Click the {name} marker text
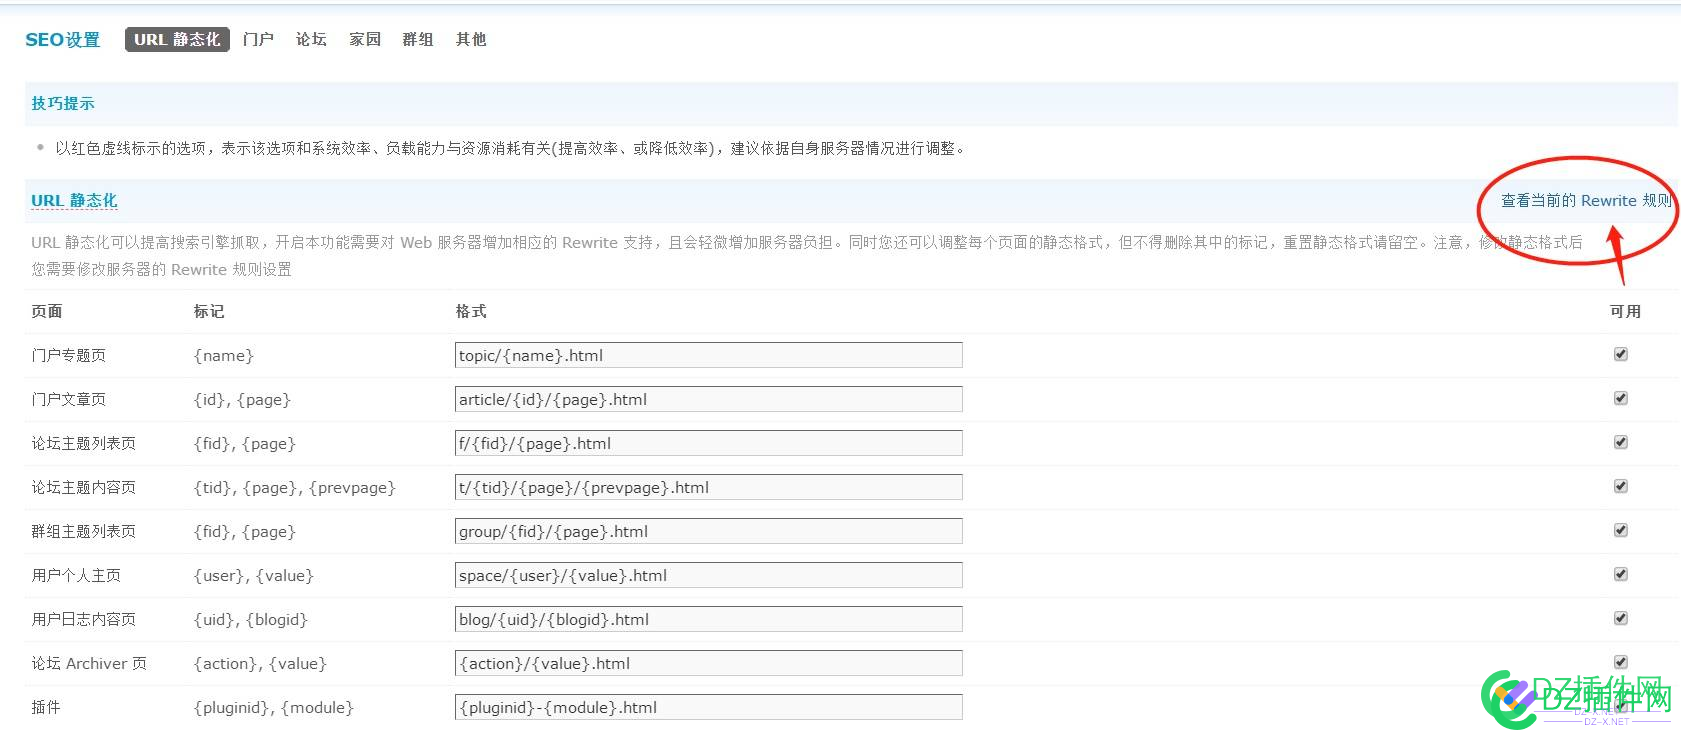This screenshot has width=1681, height=735. pyautogui.click(x=224, y=355)
